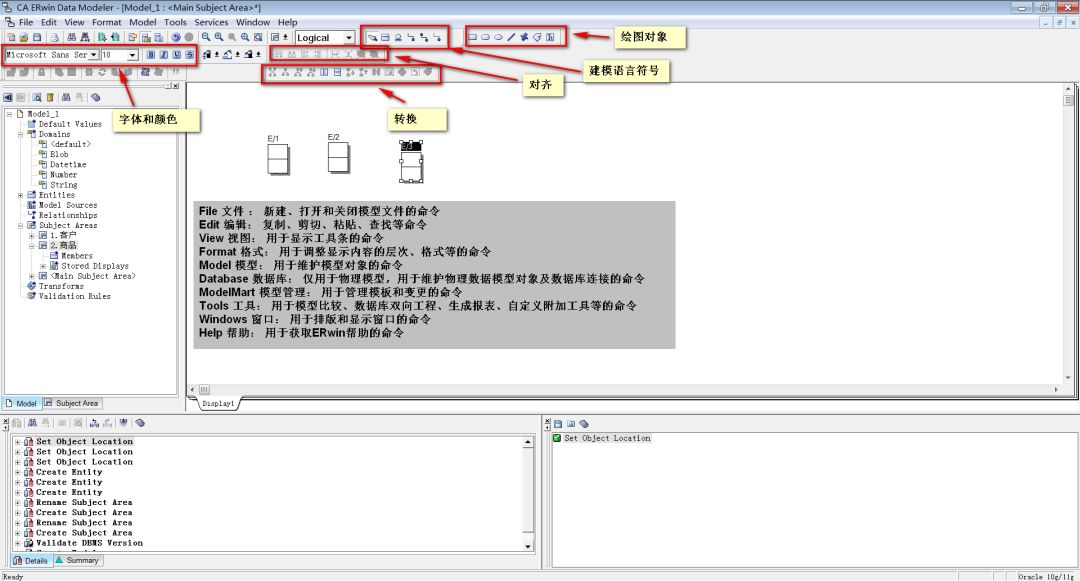The height and width of the screenshot is (581, 1080).
Task: Click the save icon in Advisories pane
Action: [558, 424]
